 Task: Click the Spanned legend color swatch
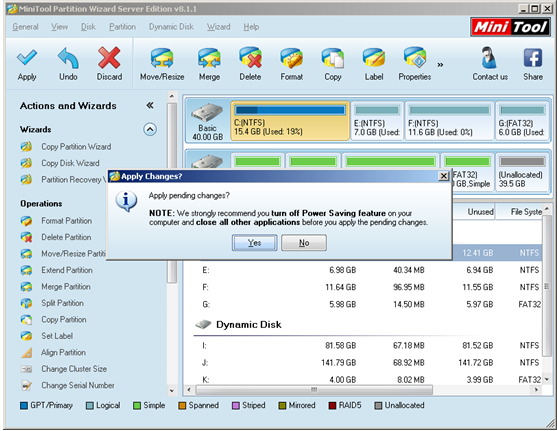point(182,405)
